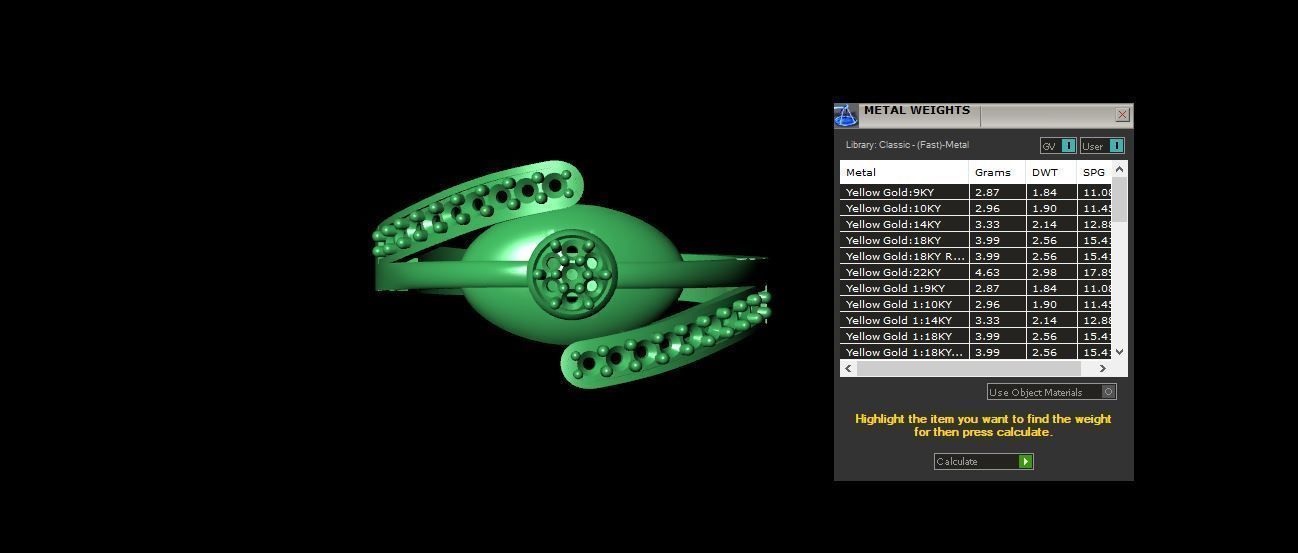
Task: Click the metal list scroll-up arrow
Action: (1120, 169)
